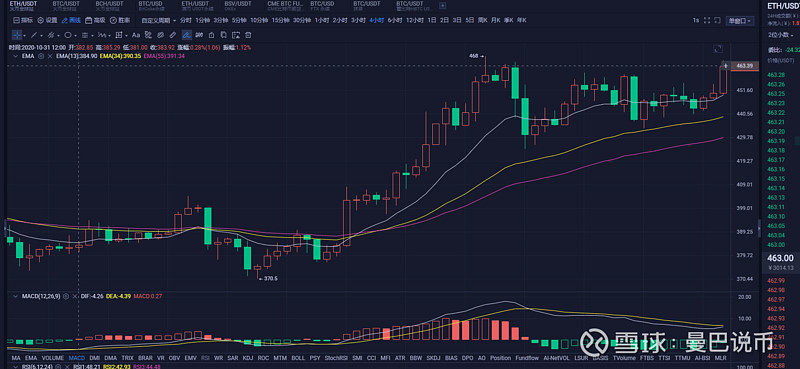
Task: Select the 1分钟 timeframe
Action: point(203,20)
